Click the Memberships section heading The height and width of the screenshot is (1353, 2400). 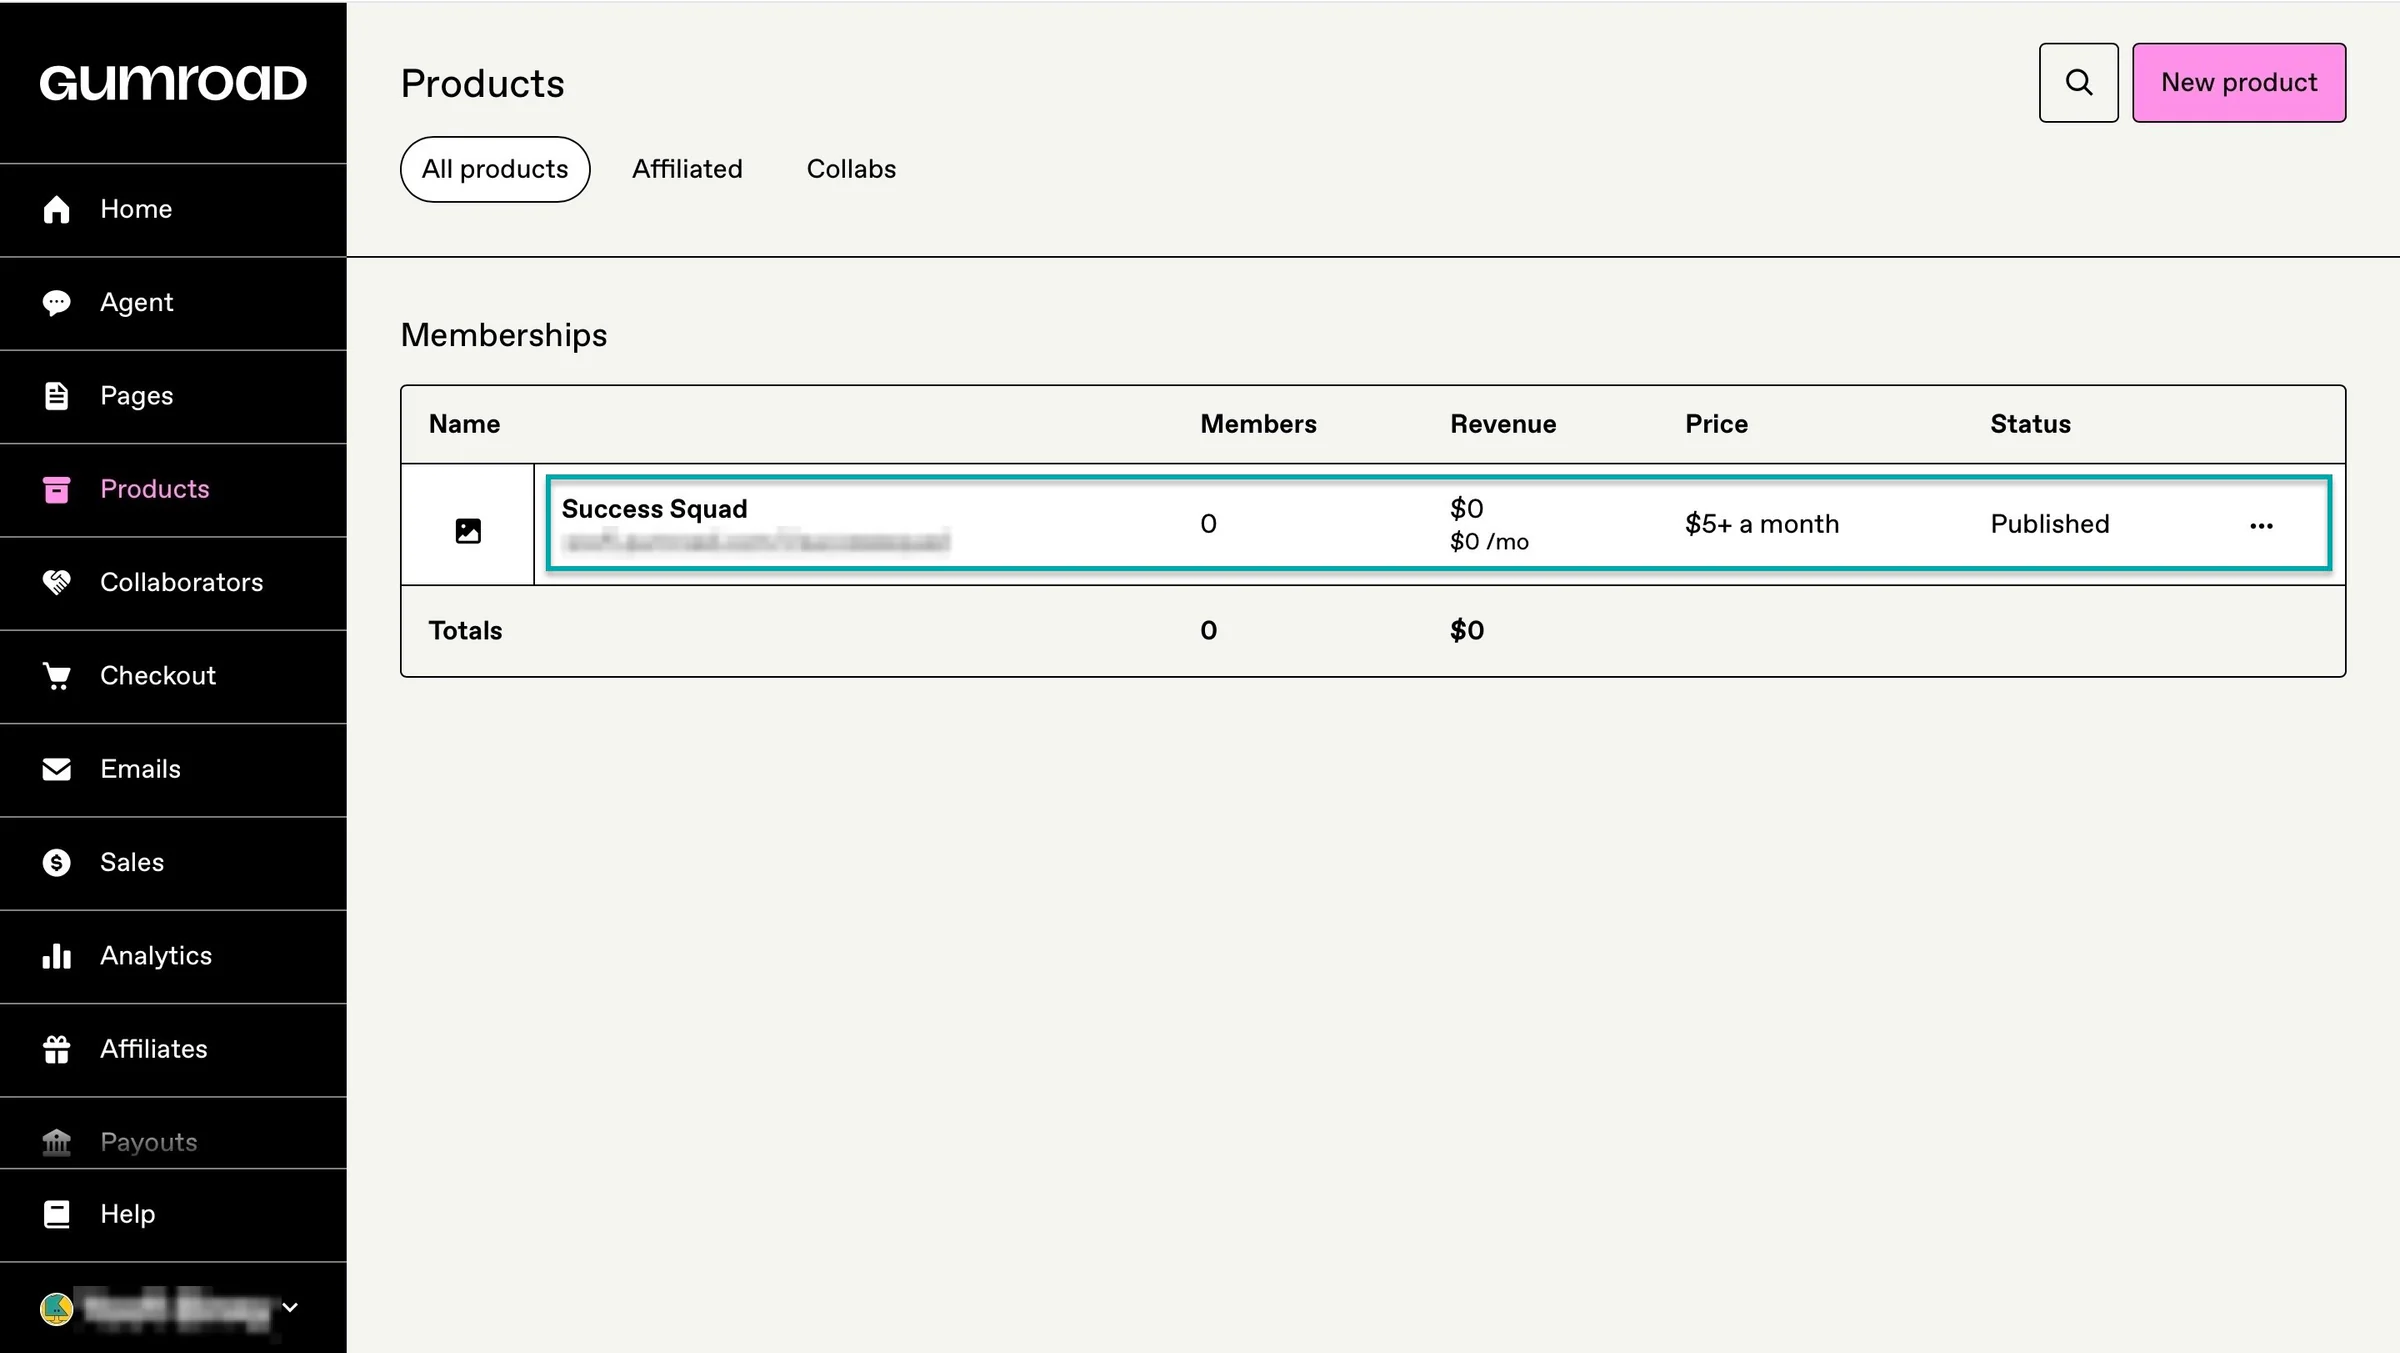click(x=504, y=335)
